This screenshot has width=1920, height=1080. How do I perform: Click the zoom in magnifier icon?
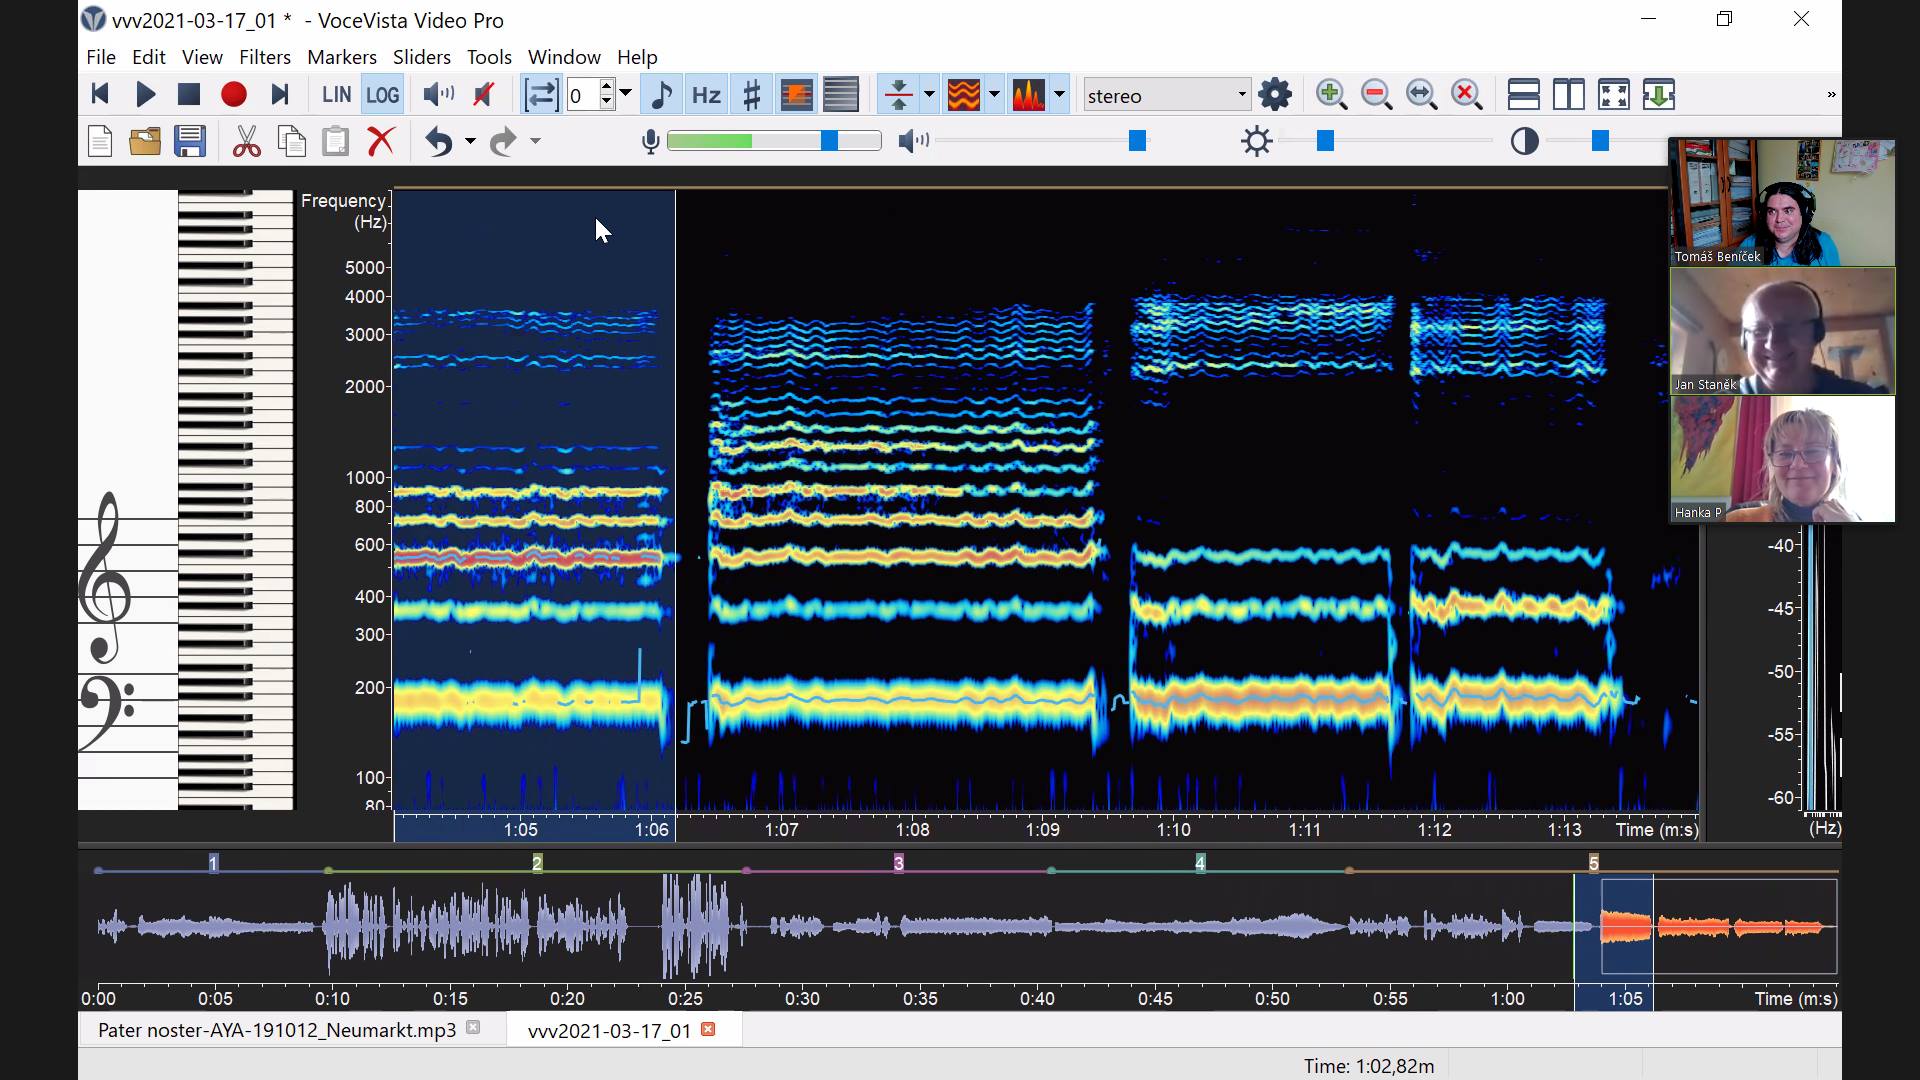coord(1331,95)
